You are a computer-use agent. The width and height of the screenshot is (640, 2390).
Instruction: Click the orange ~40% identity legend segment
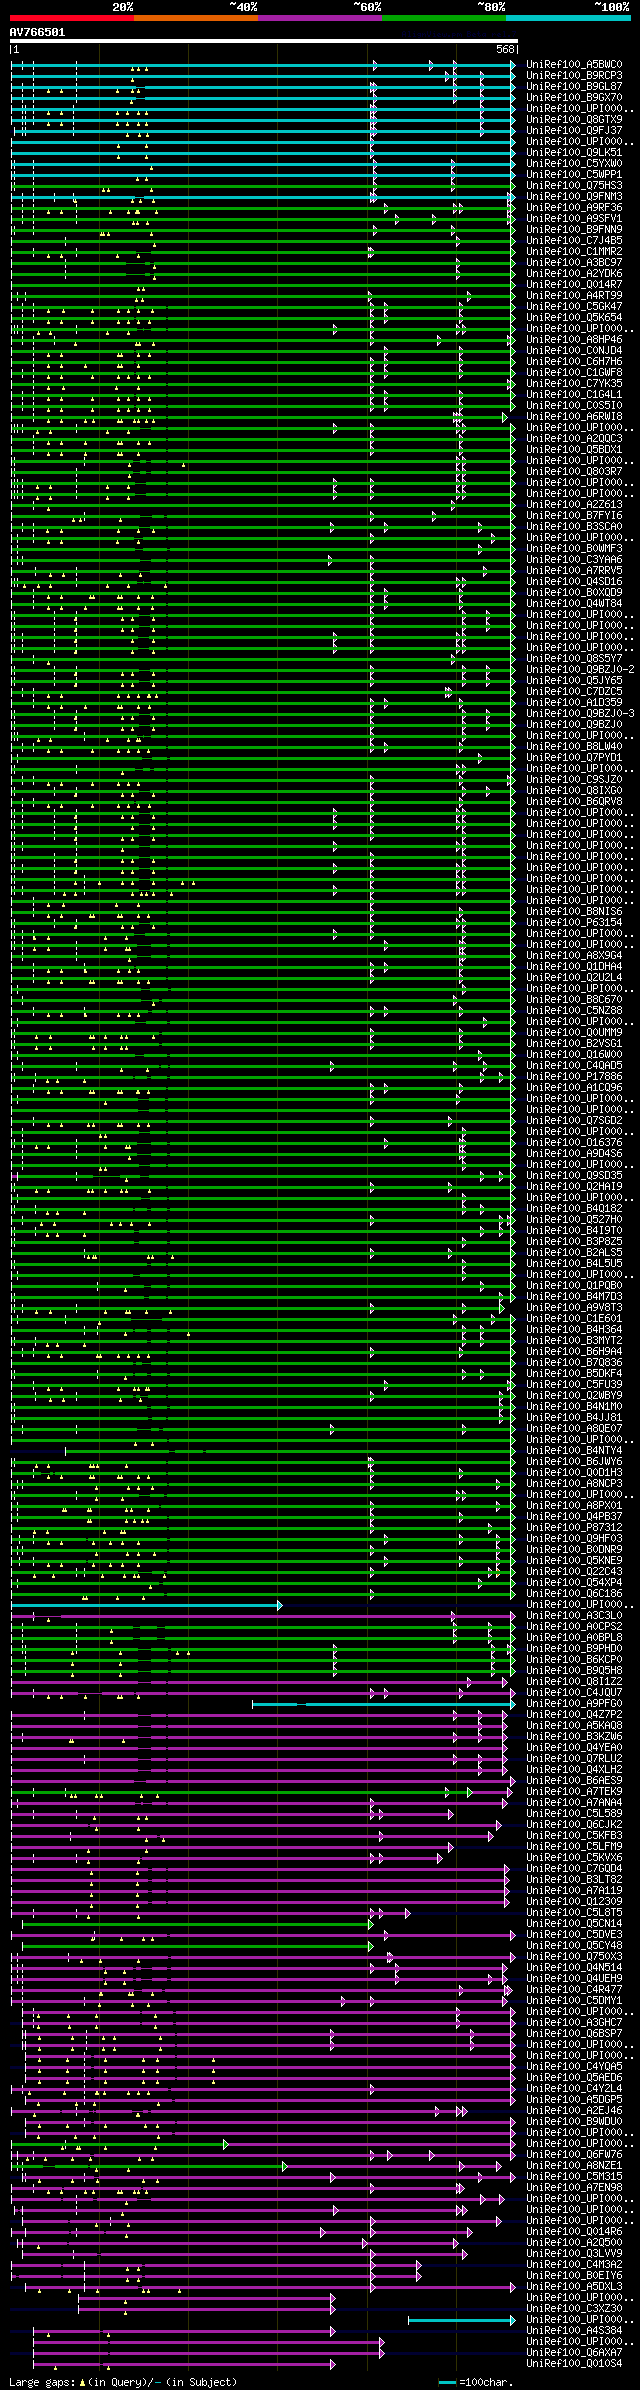tap(195, 17)
